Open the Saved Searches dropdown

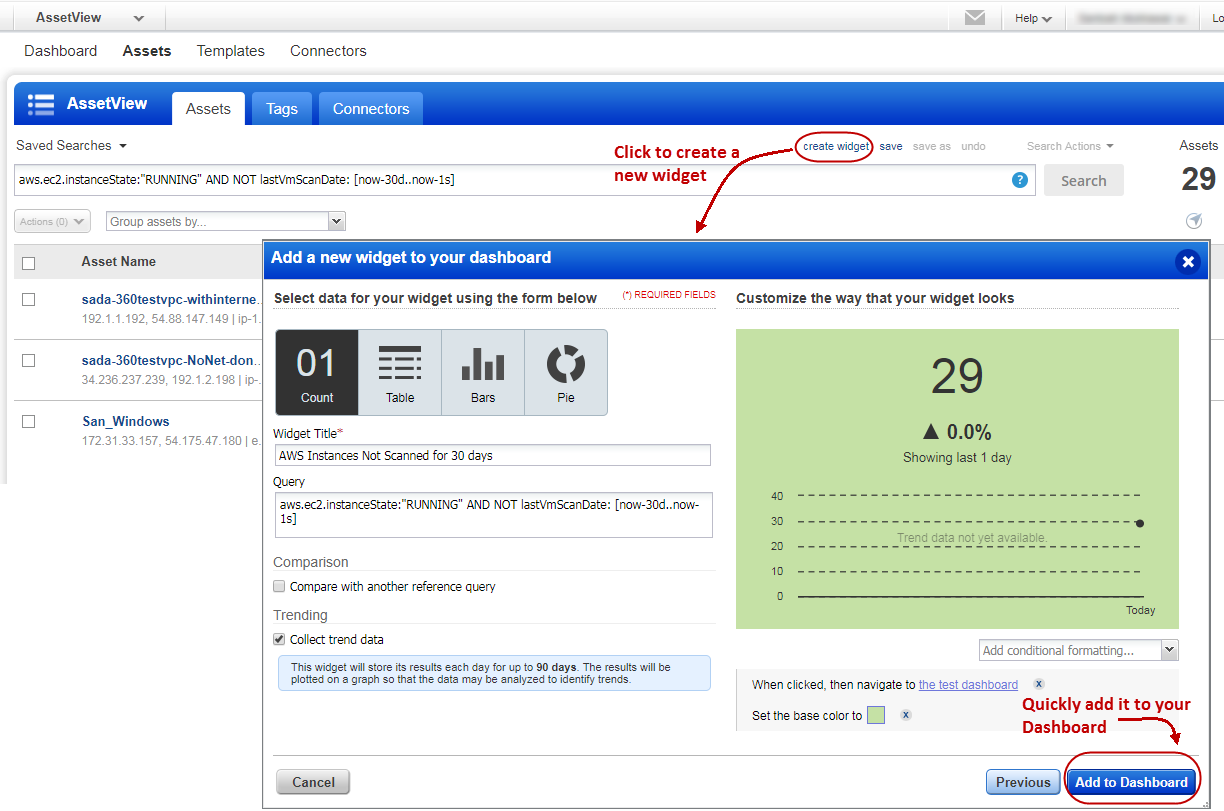[x=71, y=146]
